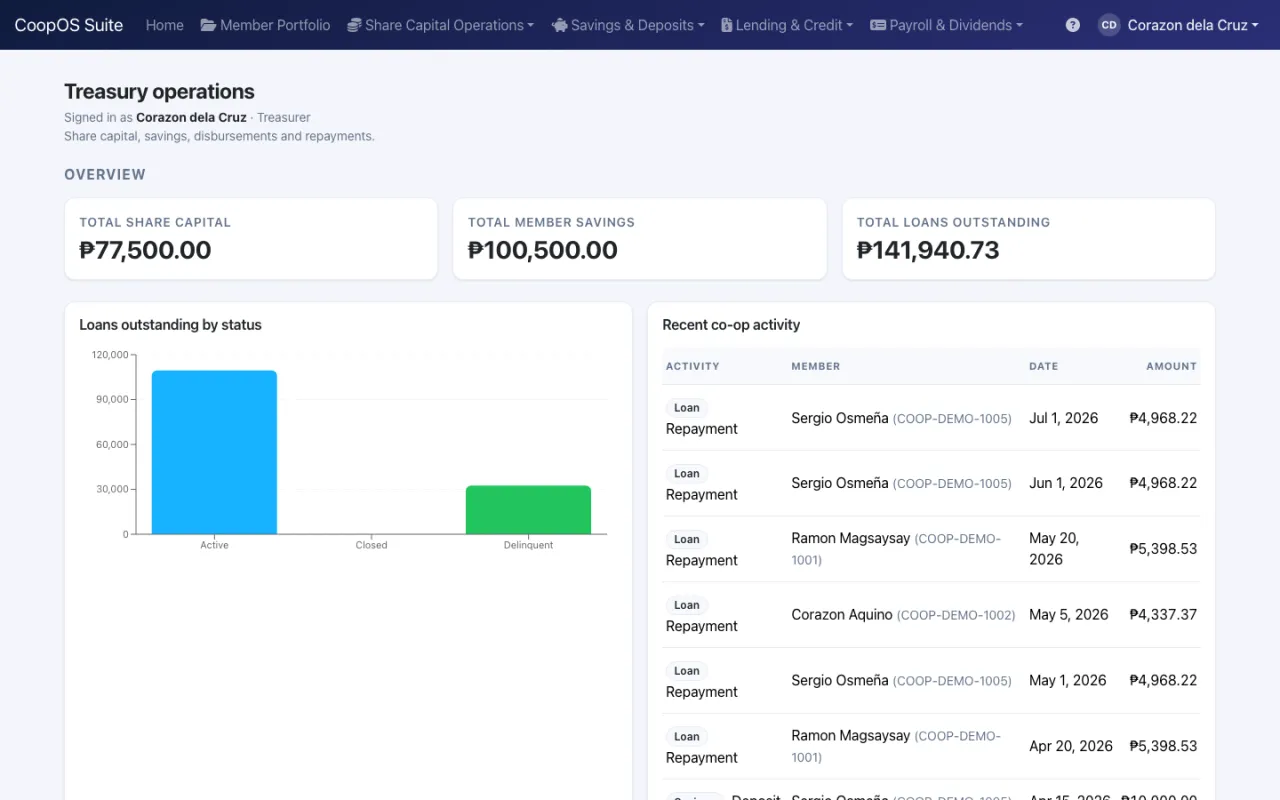The width and height of the screenshot is (1280, 800).
Task: Click the folder icon beside Member Portfolio
Action: (x=208, y=25)
